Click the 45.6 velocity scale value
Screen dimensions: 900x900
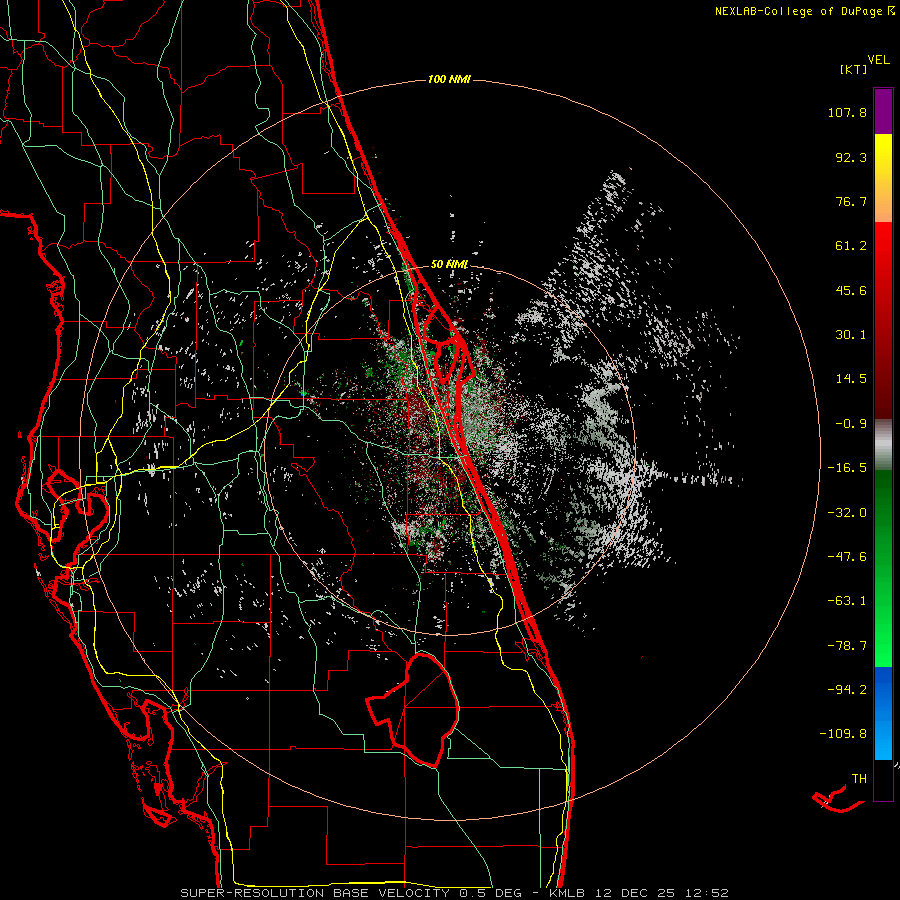tap(851, 290)
